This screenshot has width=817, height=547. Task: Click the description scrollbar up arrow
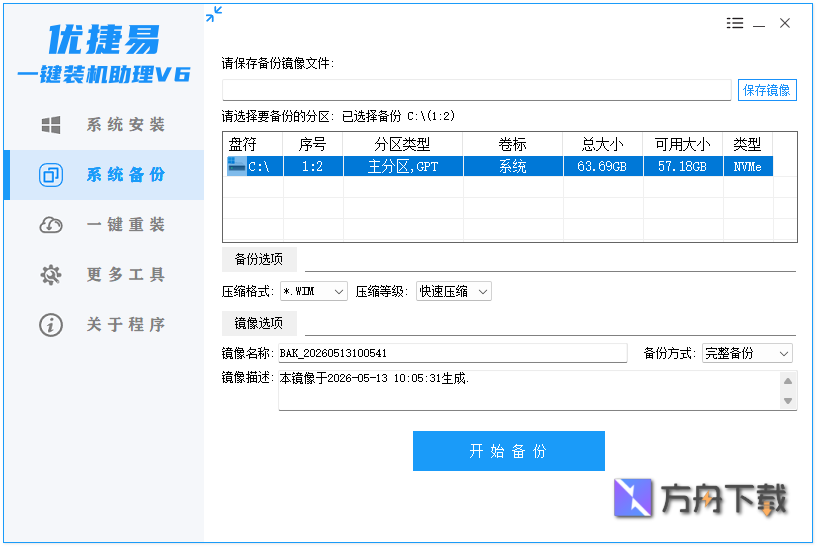pyautogui.click(x=788, y=381)
